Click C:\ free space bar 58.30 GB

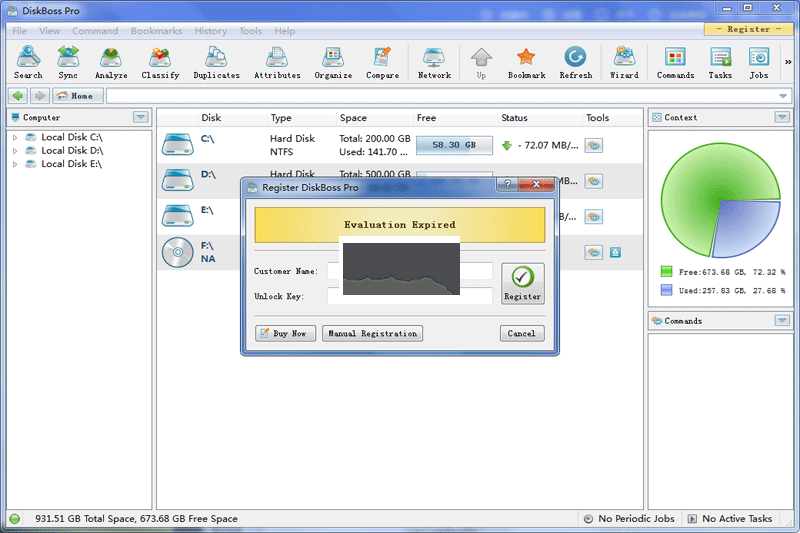[454, 145]
